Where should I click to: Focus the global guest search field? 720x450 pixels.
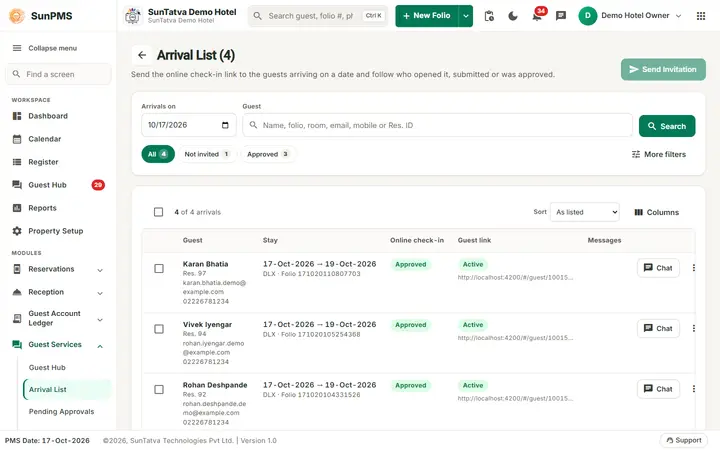click(x=318, y=16)
